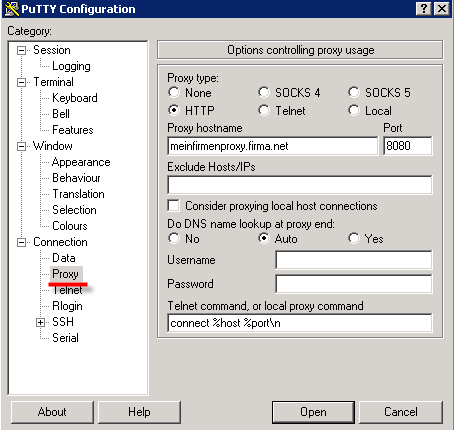The height and width of the screenshot is (430, 454).
Task: Click the Port field showing 8080
Action: (408, 146)
